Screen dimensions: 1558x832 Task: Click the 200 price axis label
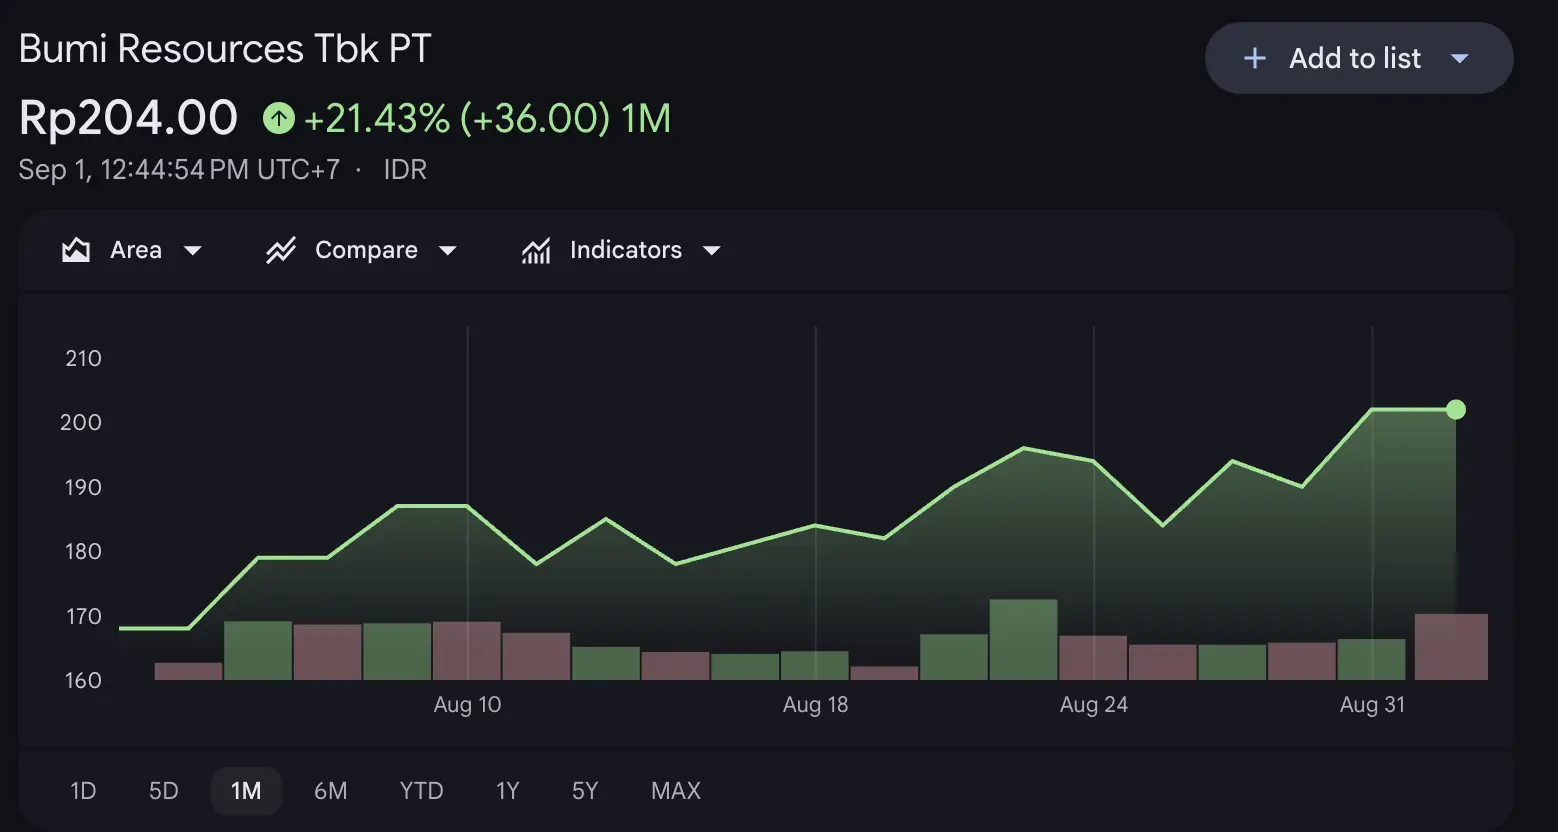81,422
